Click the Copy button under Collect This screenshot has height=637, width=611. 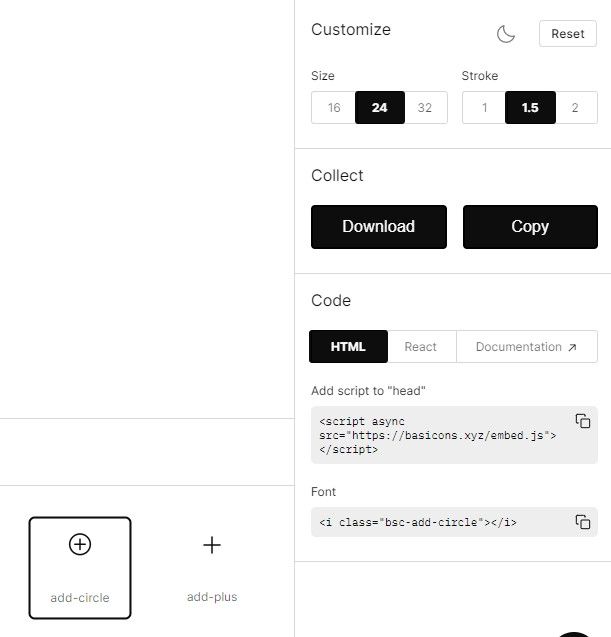[530, 227]
